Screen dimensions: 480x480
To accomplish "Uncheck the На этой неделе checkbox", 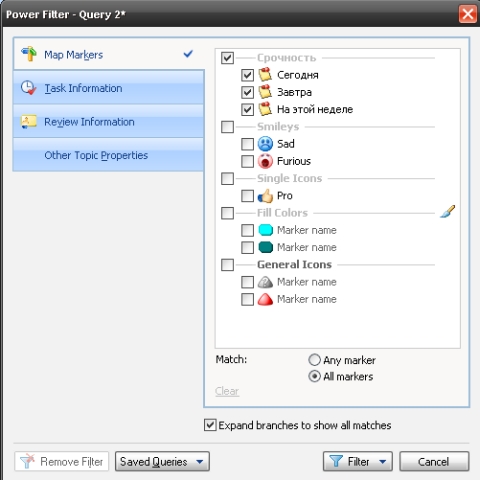I will coord(247,109).
